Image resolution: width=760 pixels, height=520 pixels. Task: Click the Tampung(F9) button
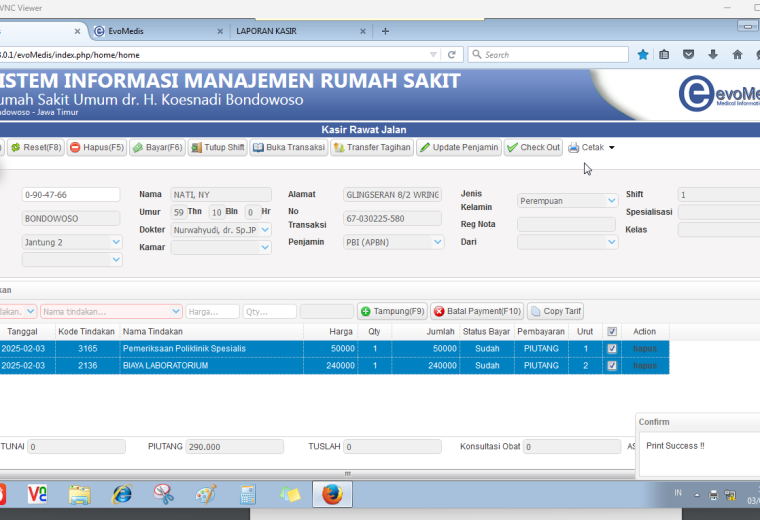tap(393, 311)
